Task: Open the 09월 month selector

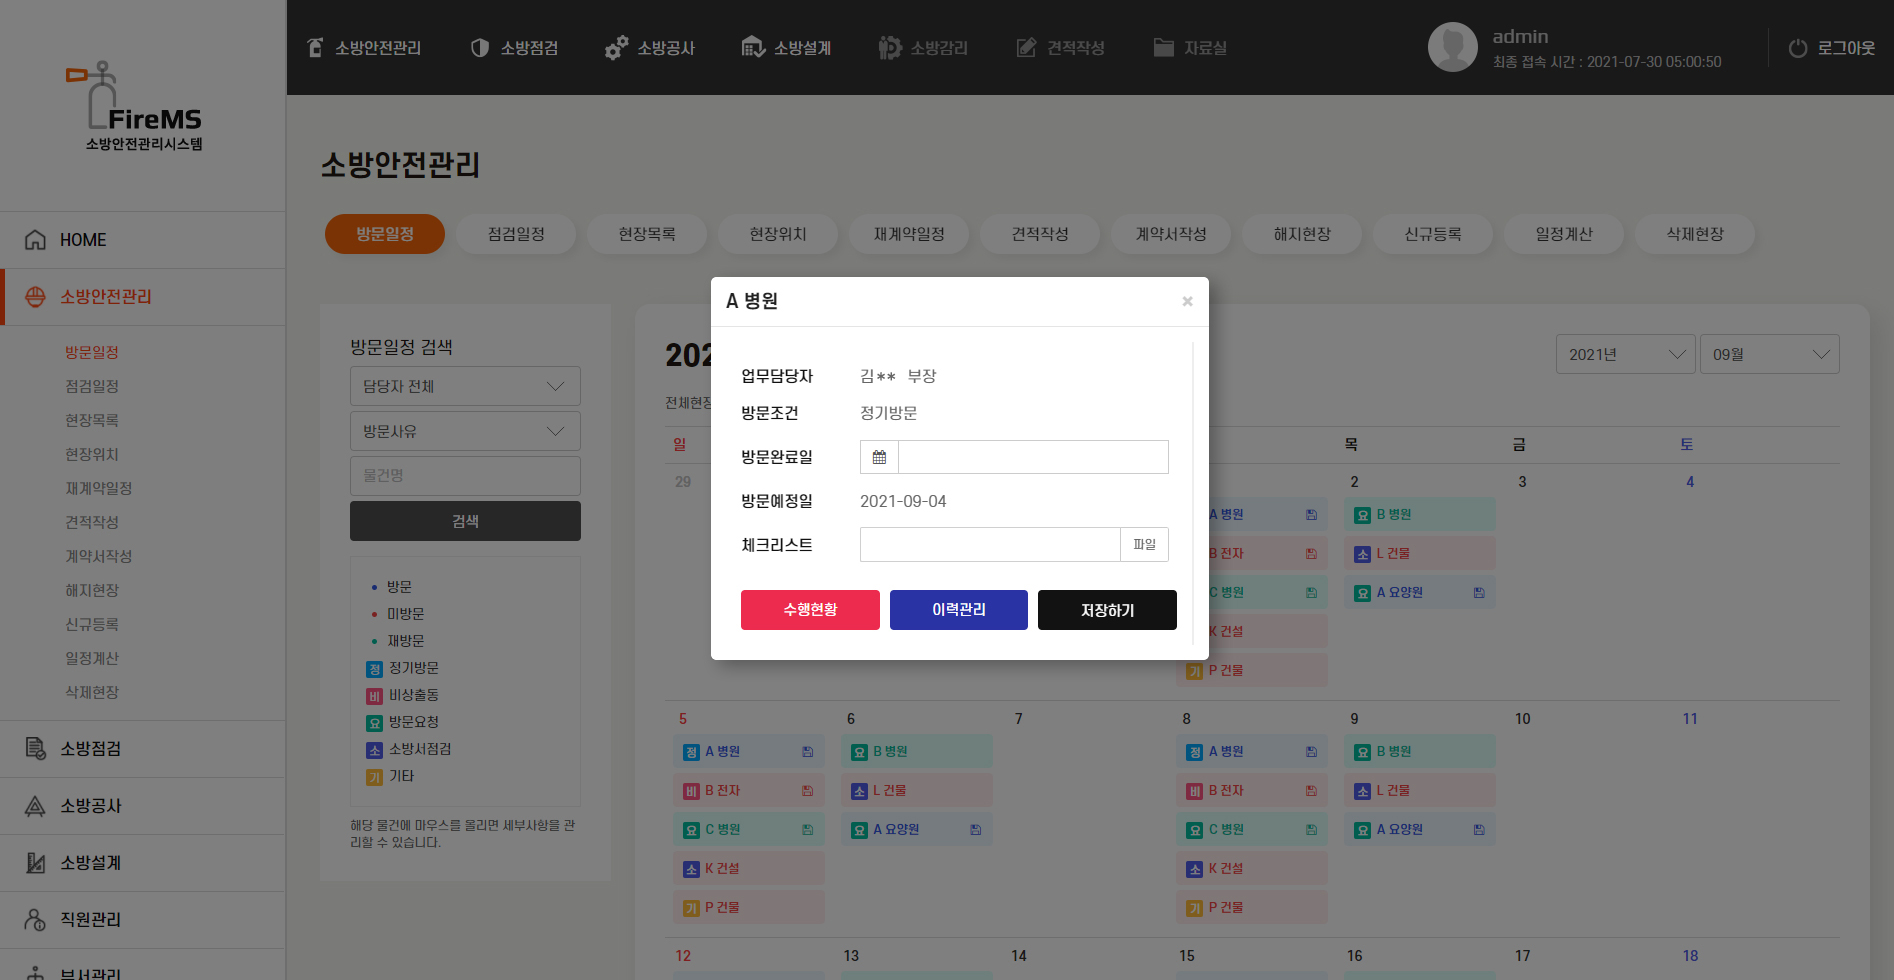Action: pyautogui.click(x=1768, y=354)
